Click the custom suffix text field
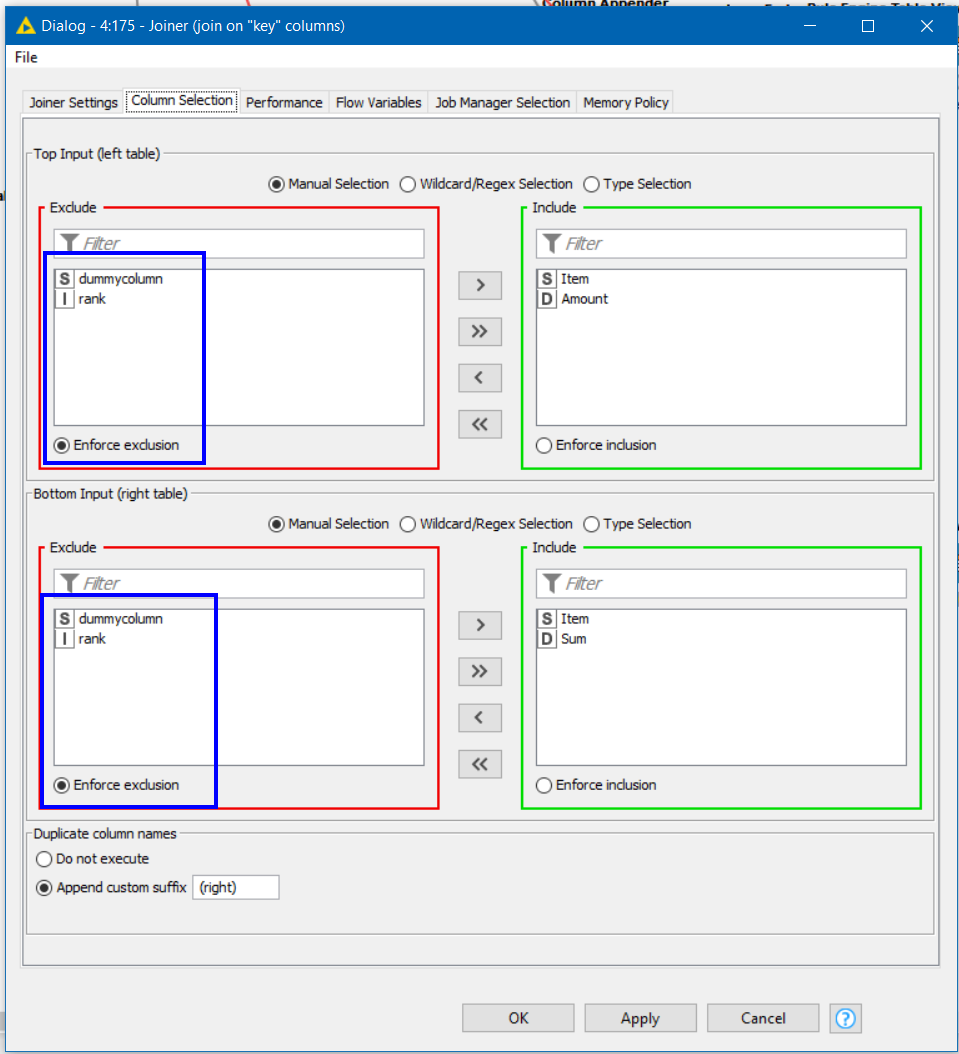959x1054 pixels. pyautogui.click(x=236, y=887)
